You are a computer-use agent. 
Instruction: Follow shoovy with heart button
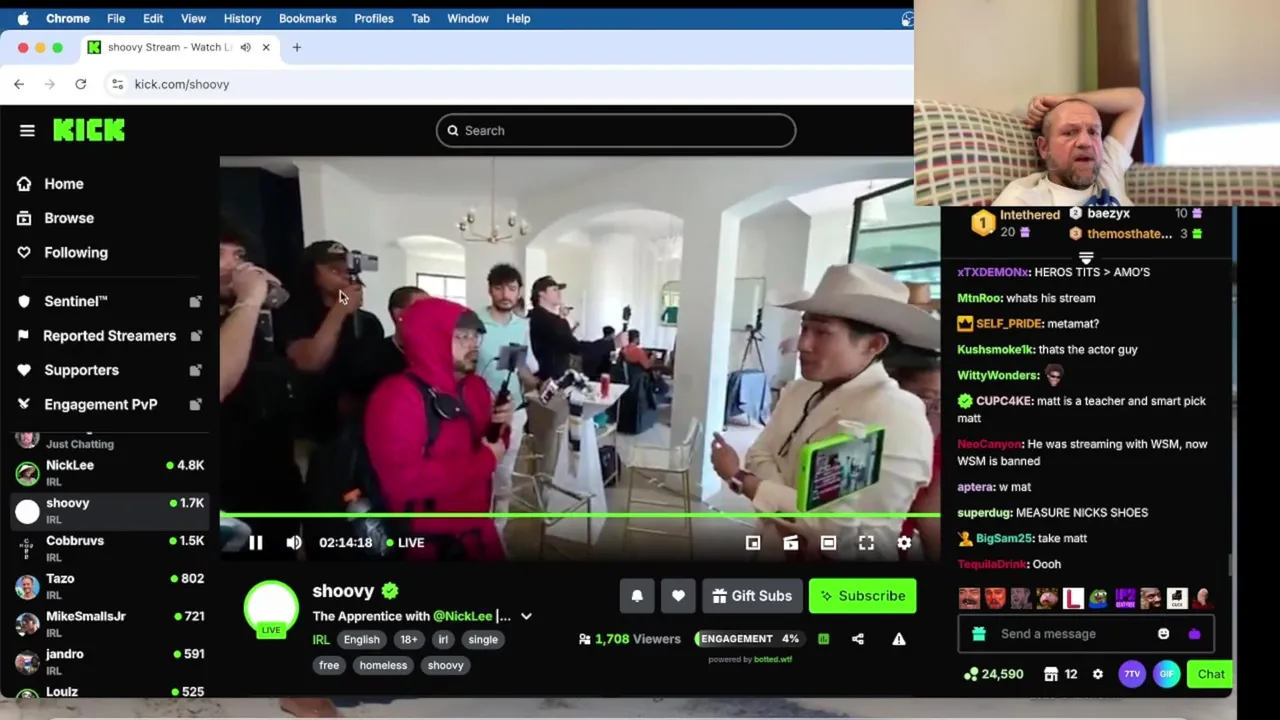coord(678,596)
